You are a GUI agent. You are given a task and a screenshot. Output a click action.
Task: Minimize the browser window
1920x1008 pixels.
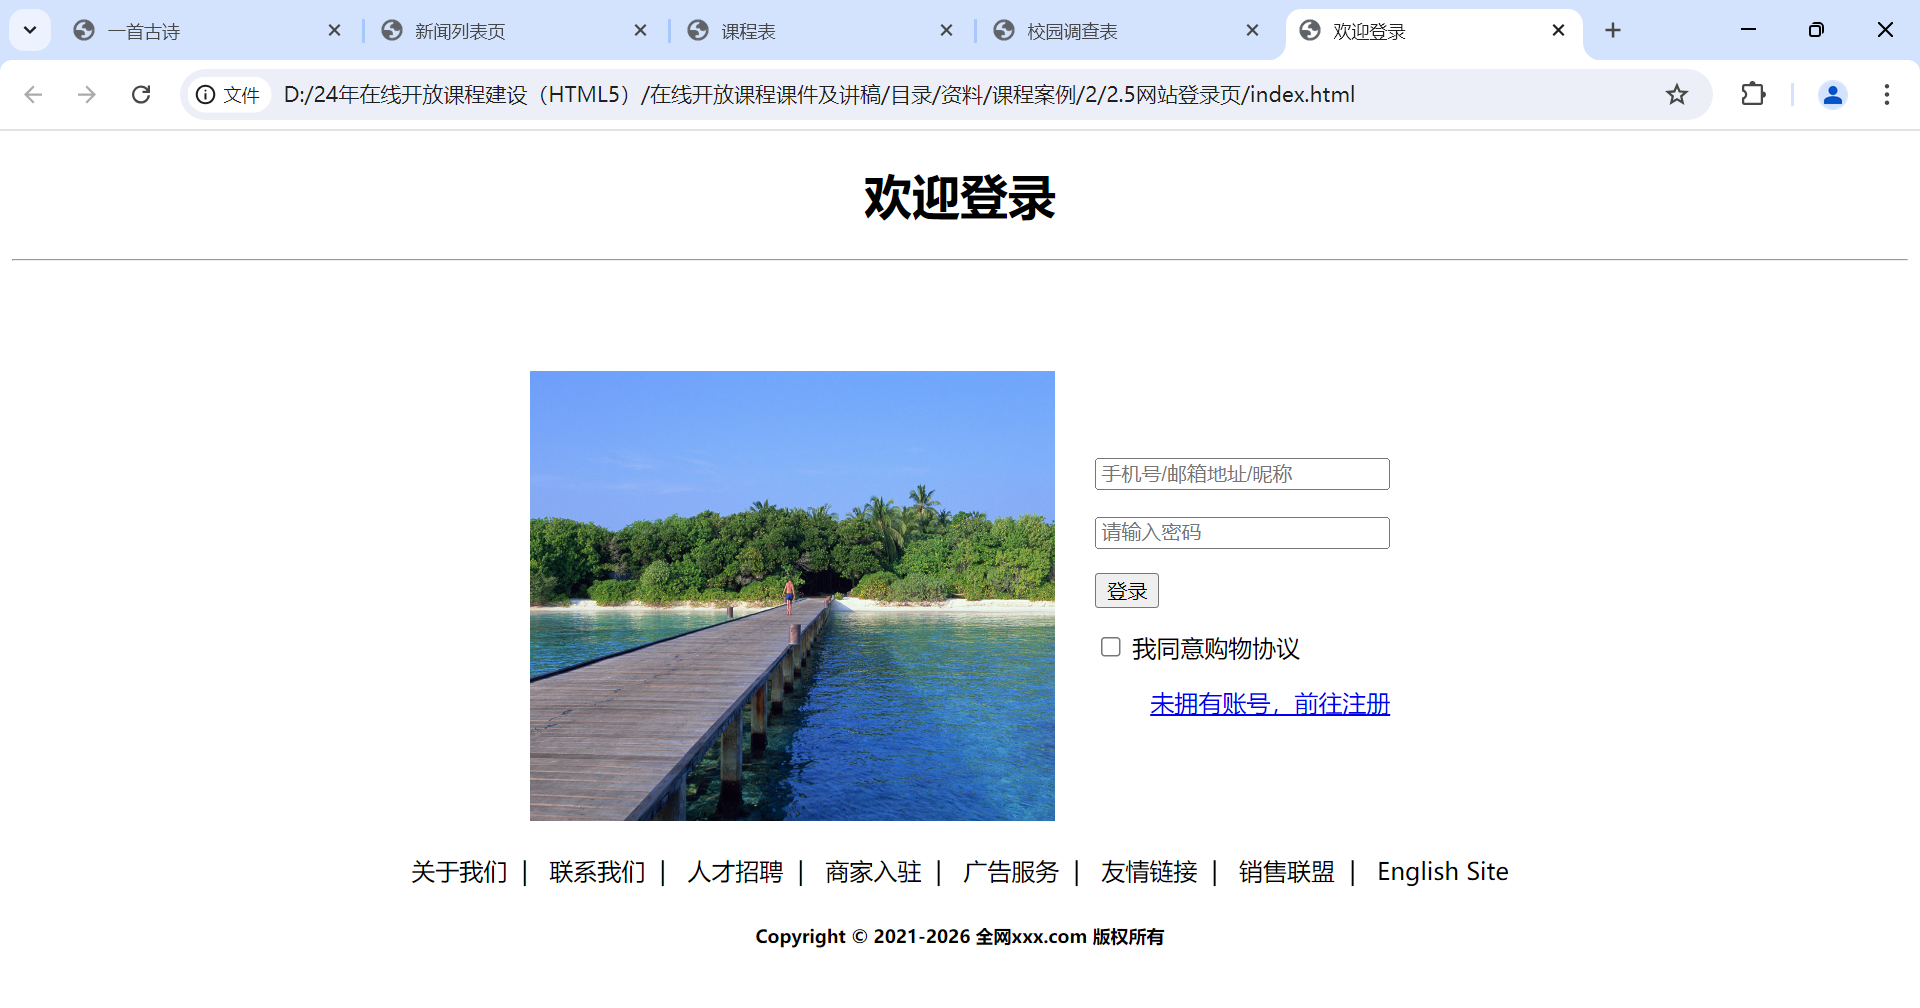[x=1748, y=30]
